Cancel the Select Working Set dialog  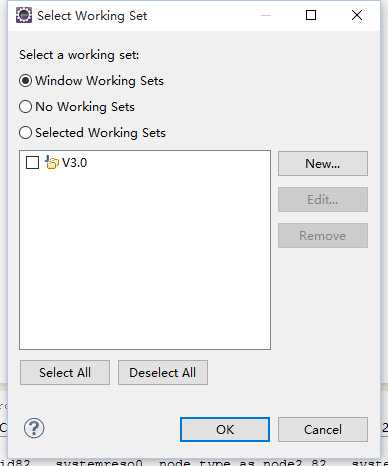coord(323,429)
